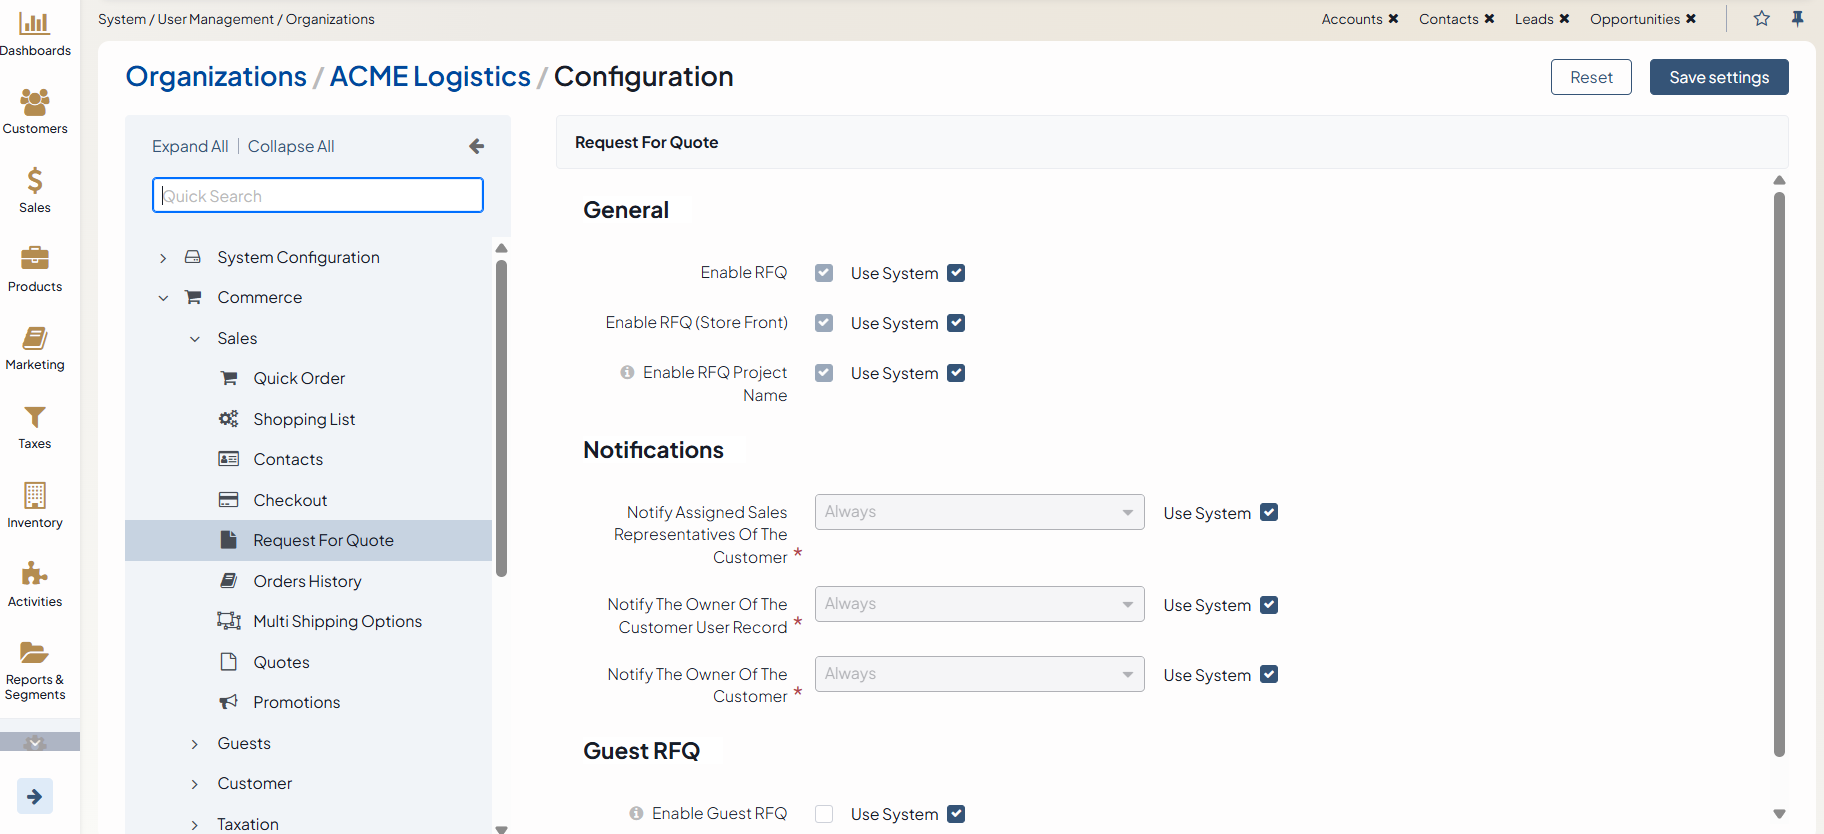Click the Expand All link
This screenshot has width=1824, height=834.
tap(190, 146)
